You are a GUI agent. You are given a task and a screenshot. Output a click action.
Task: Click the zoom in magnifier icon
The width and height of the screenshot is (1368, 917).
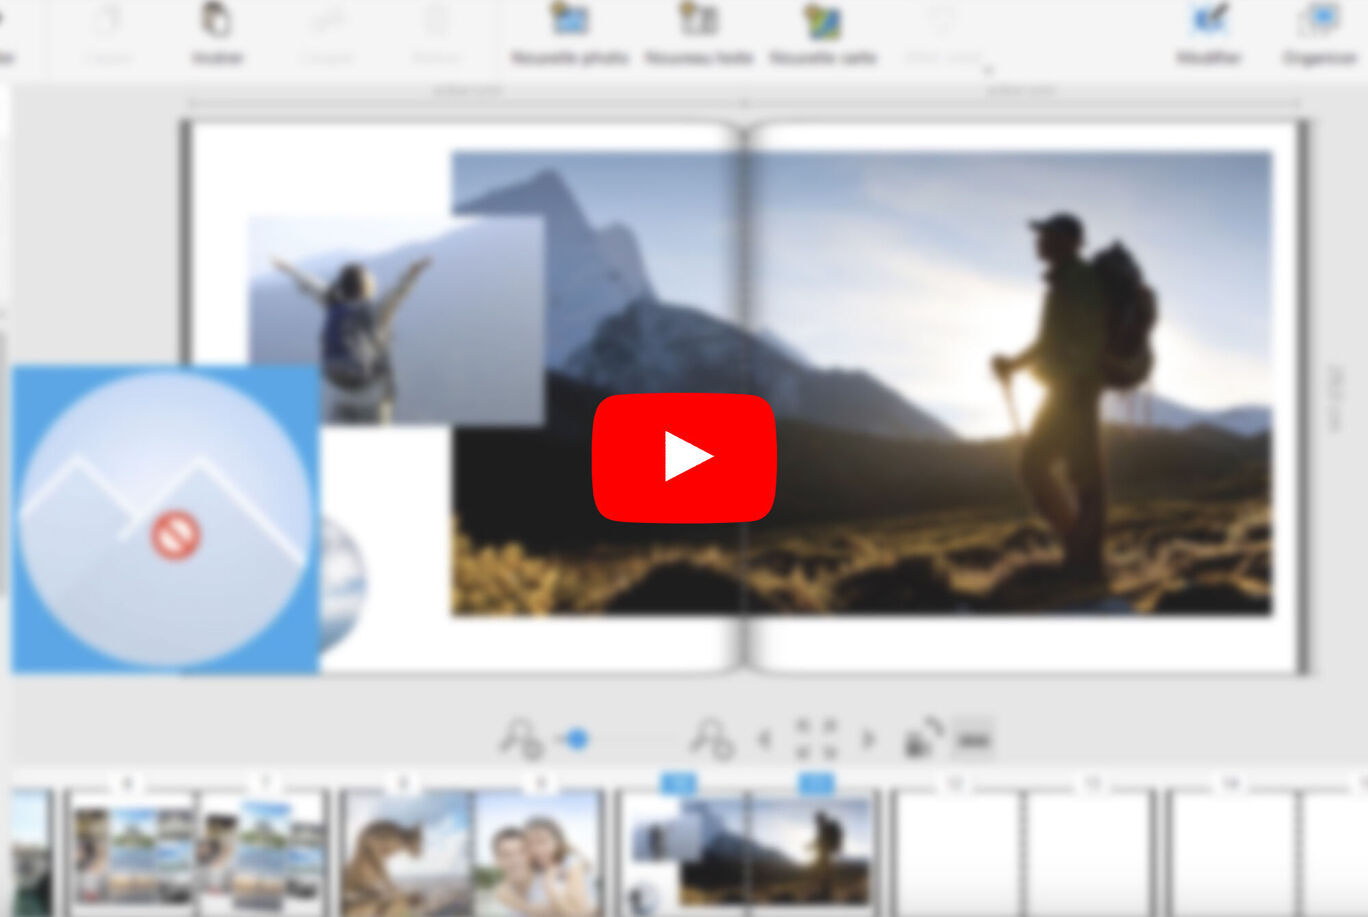pyautogui.click(x=710, y=739)
